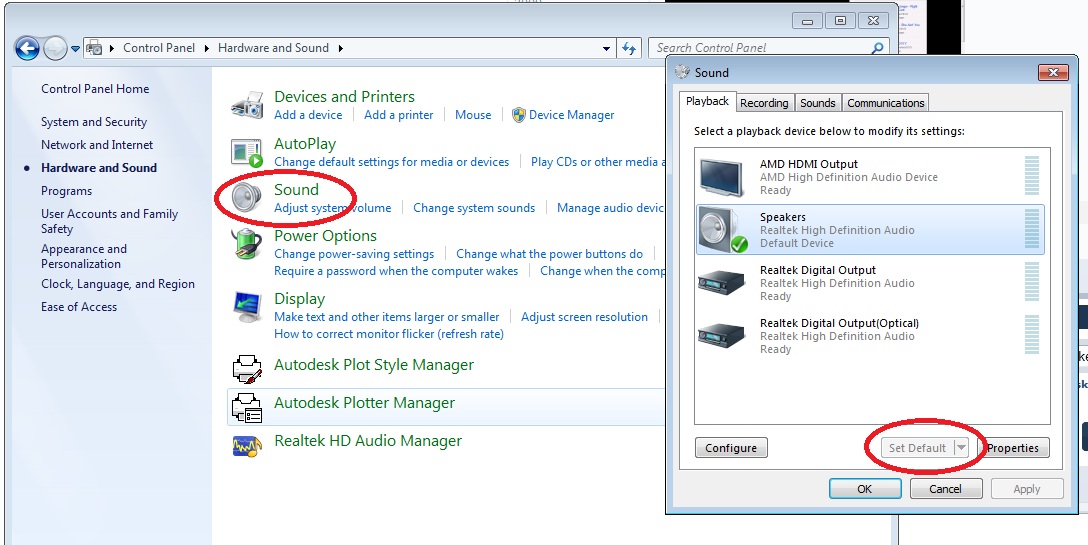
Task: Expand arrow after Control Panel breadcrumb
Action: [207, 49]
